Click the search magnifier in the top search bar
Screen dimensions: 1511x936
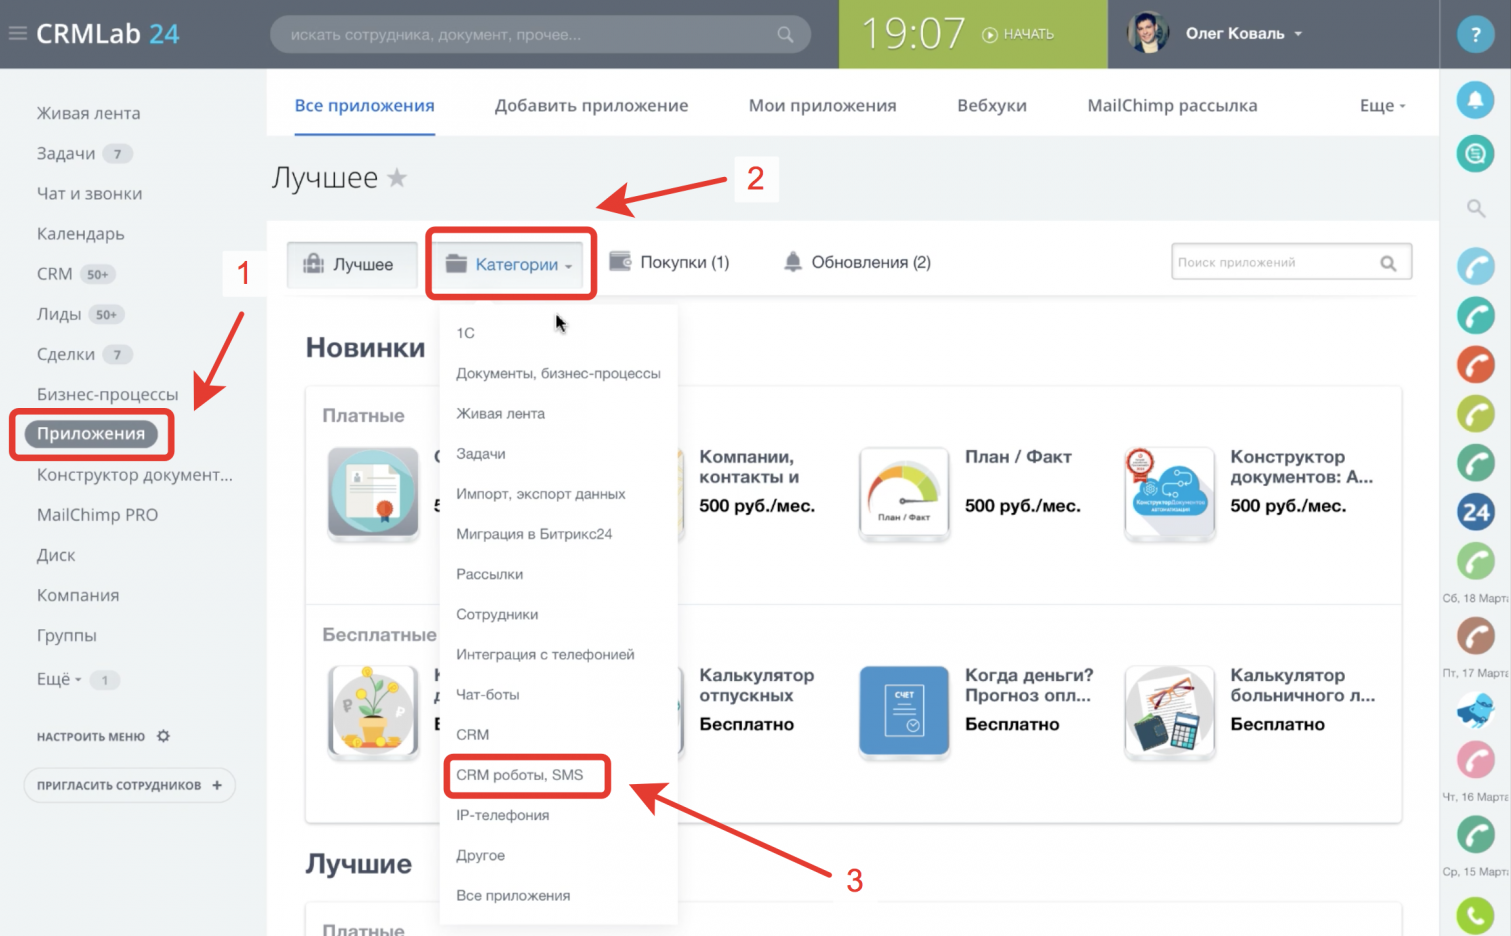pos(785,35)
